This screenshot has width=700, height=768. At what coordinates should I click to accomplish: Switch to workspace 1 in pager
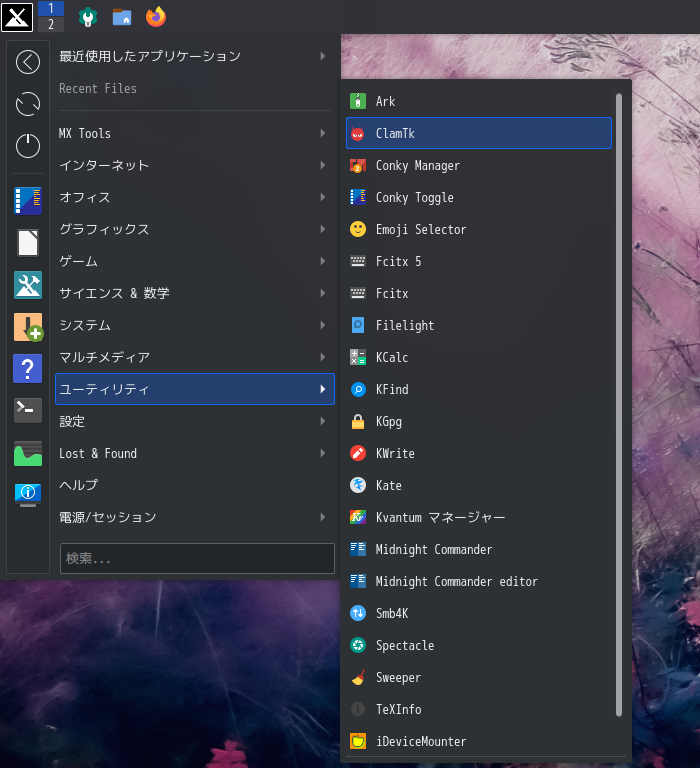point(51,9)
